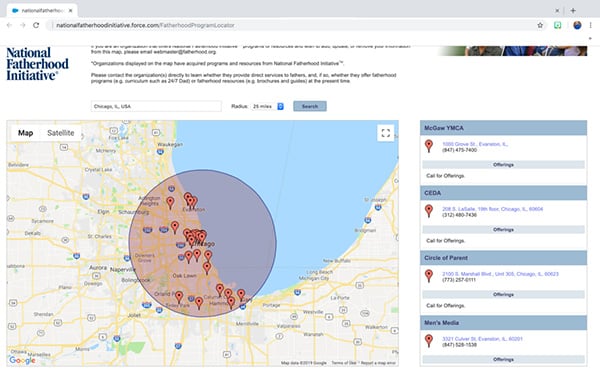Close the nationalfatherhood tab

click(x=70, y=11)
